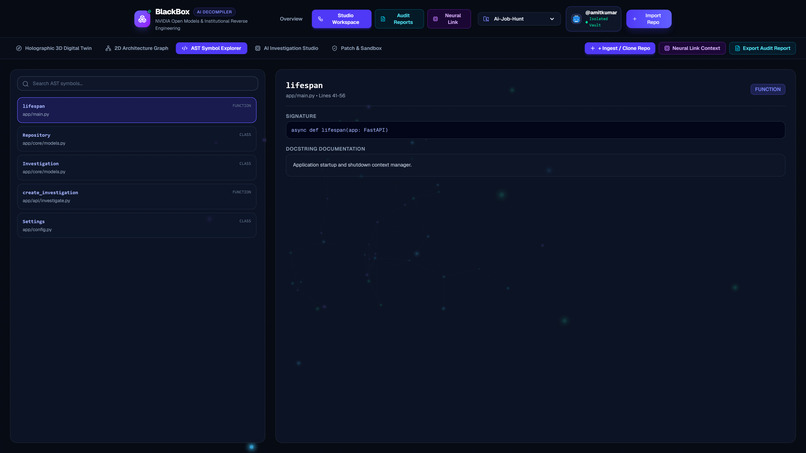The height and width of the screenshot is (453, 806).
Task: Select the lifespan function symbol
Action: [137, 110]
